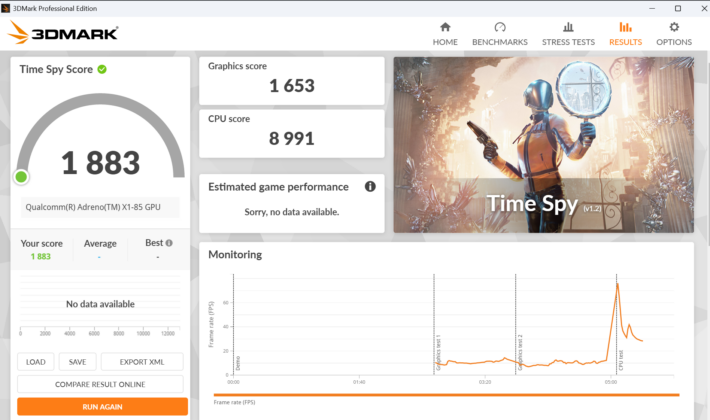
Task: Click the estimated game performance info icon
Action: (370, 186)
